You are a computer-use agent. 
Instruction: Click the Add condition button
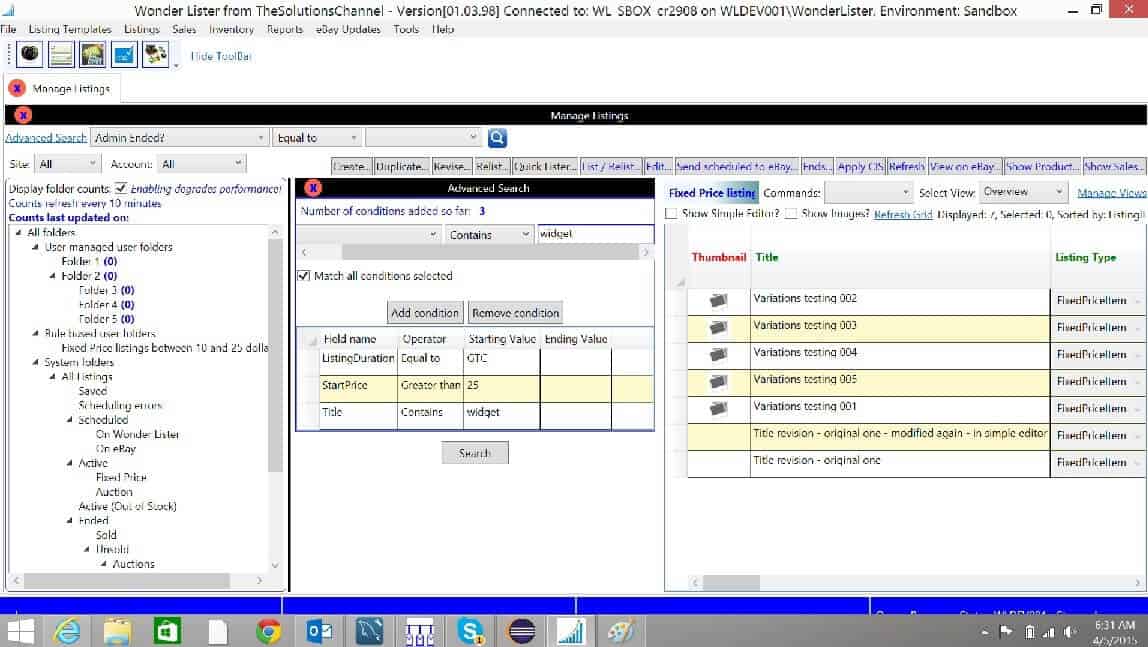pos(425,313)
